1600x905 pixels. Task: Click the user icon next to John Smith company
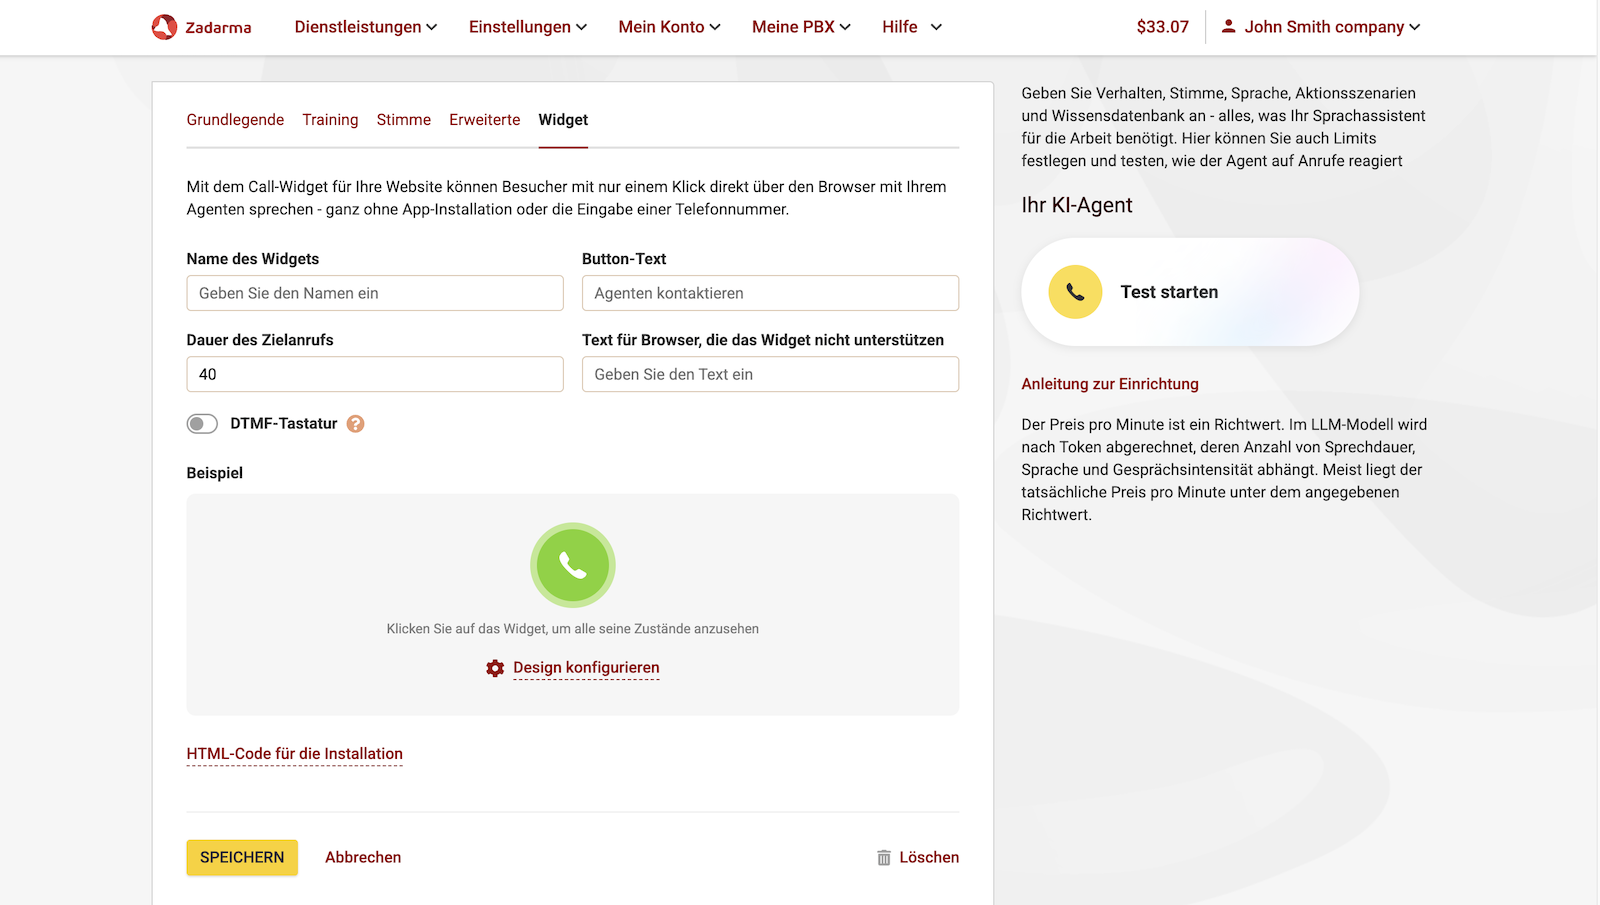coord(1228,27)
